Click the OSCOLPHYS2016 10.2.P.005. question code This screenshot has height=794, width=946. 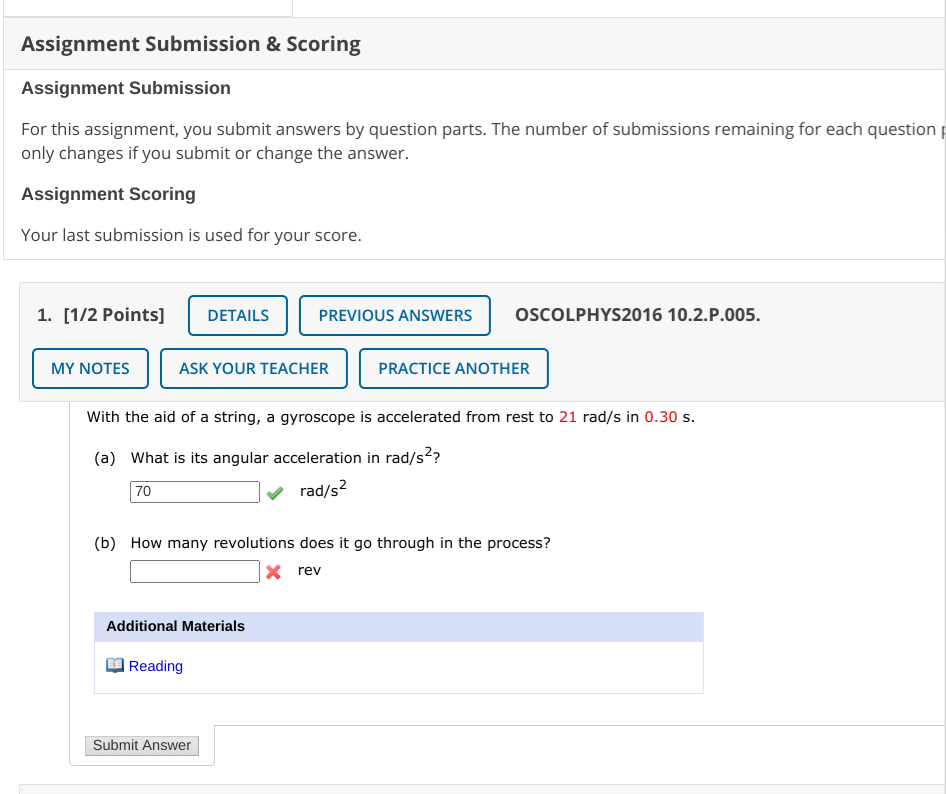pyautogui.click(x=638, y=314)
